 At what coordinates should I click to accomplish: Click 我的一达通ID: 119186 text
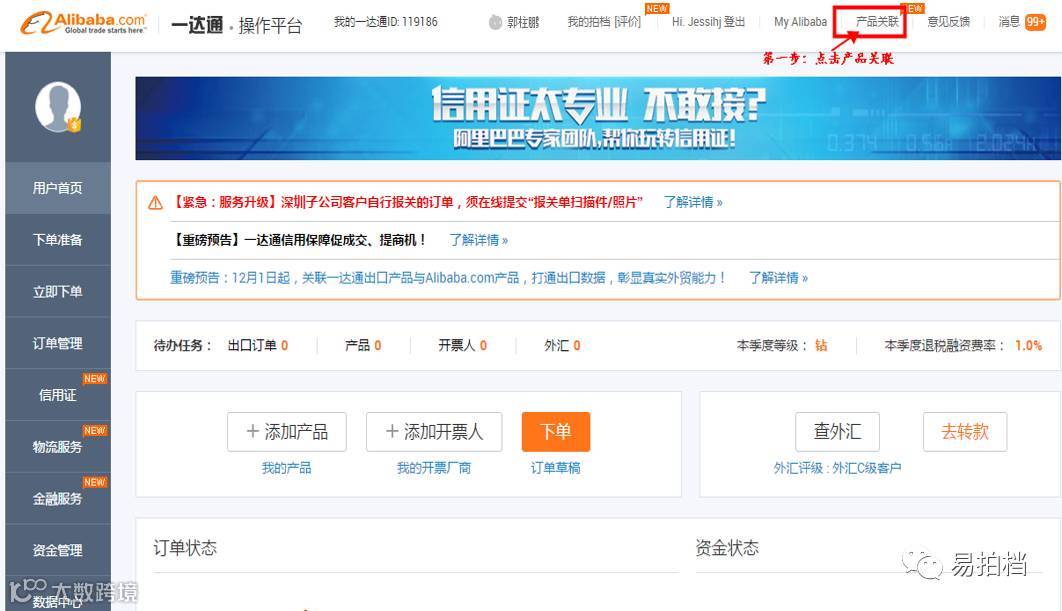[x=385, y=22]
